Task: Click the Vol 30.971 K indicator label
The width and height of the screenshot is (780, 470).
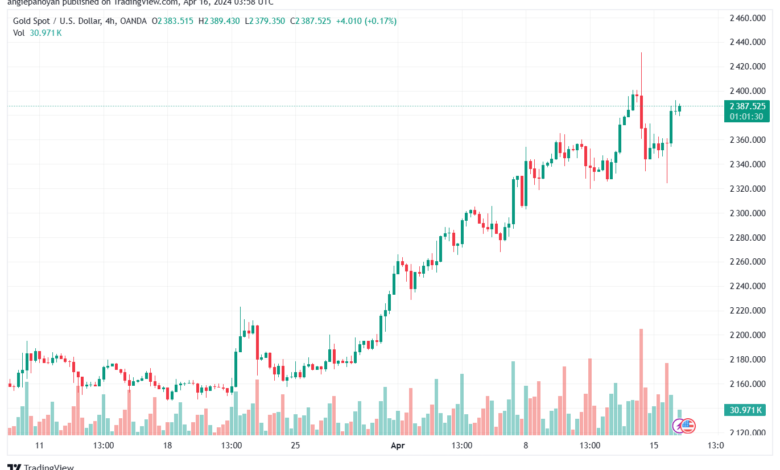Action: (x=37, y=33)
